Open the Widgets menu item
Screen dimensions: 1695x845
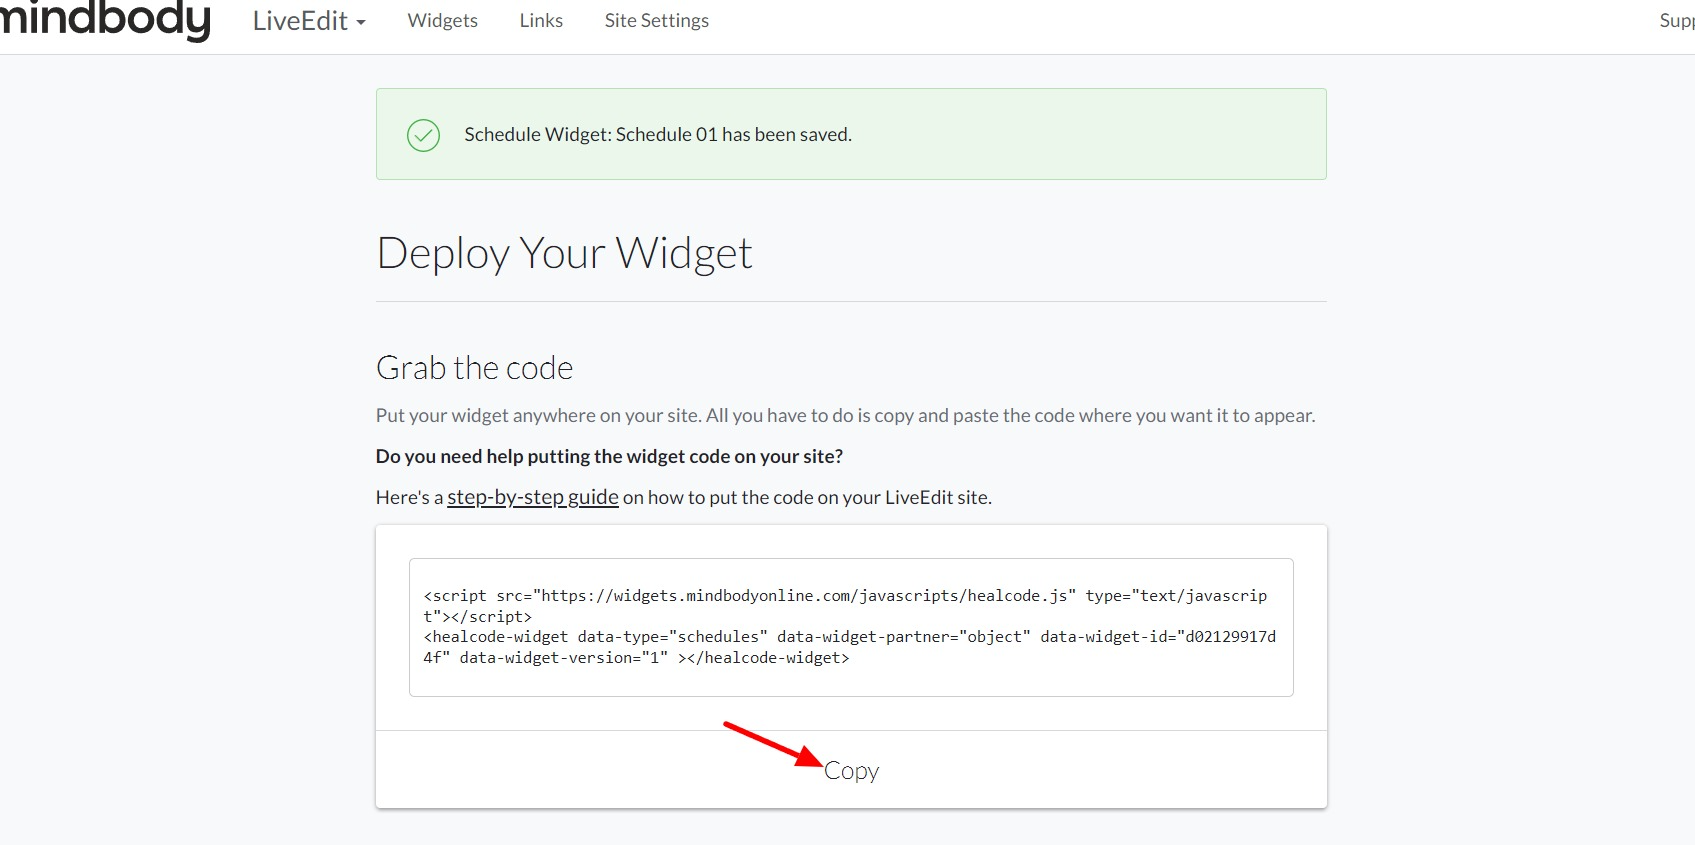tap(442, 20)
